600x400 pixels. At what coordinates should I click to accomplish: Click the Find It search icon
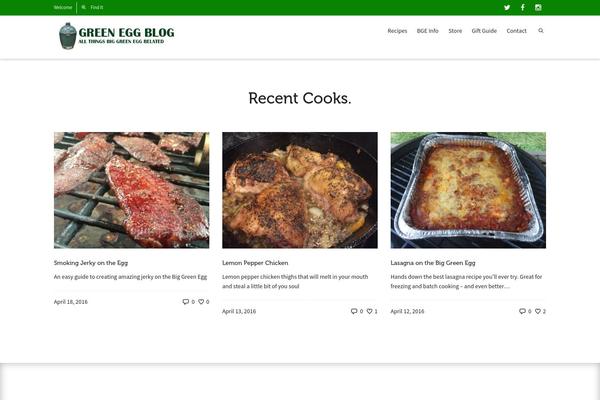click(84, 7)
